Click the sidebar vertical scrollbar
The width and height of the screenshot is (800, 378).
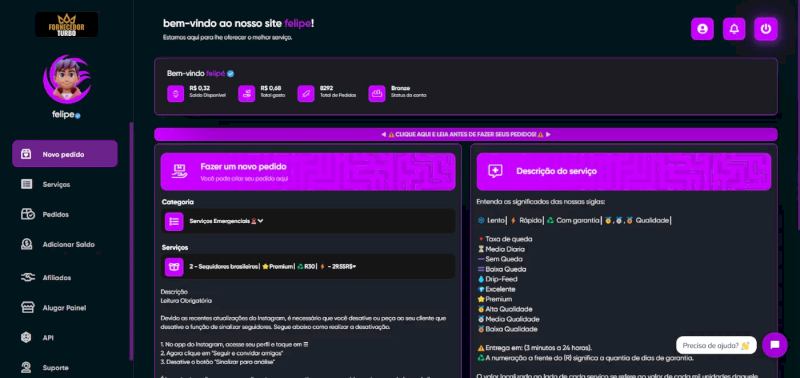[x=131, y=240]
